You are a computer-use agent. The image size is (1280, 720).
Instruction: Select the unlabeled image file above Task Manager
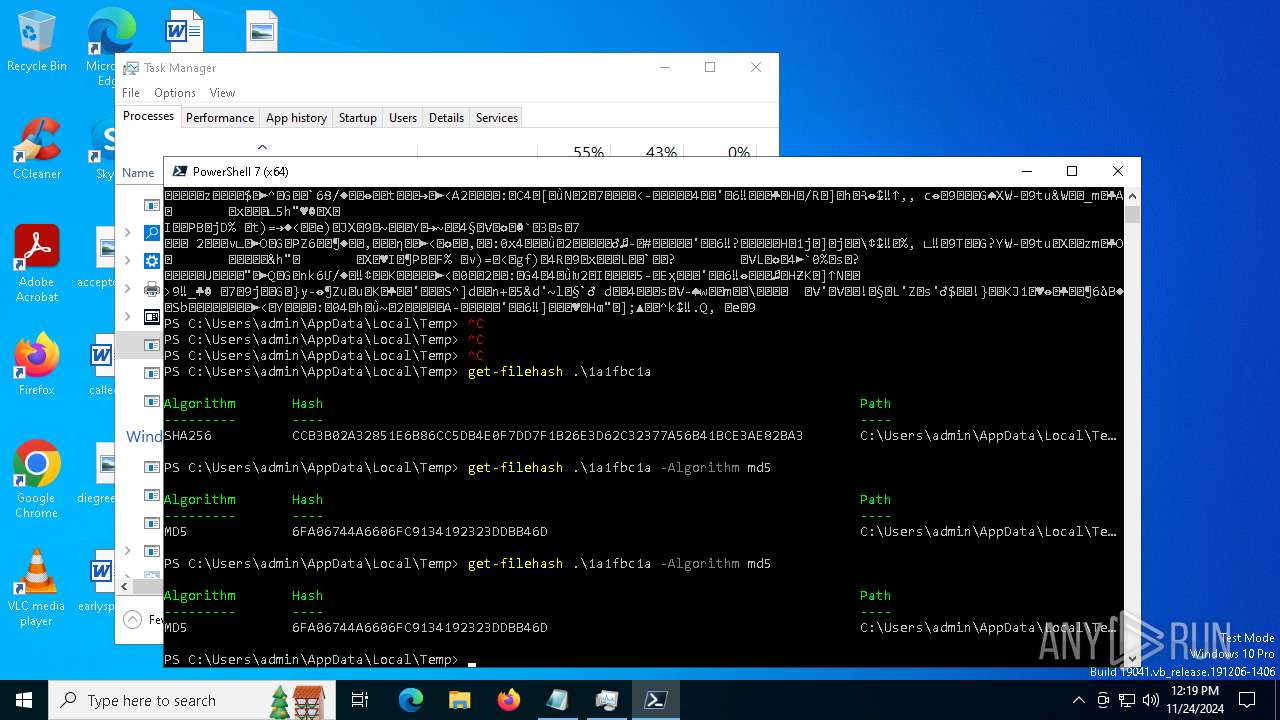tap(262, 30)
